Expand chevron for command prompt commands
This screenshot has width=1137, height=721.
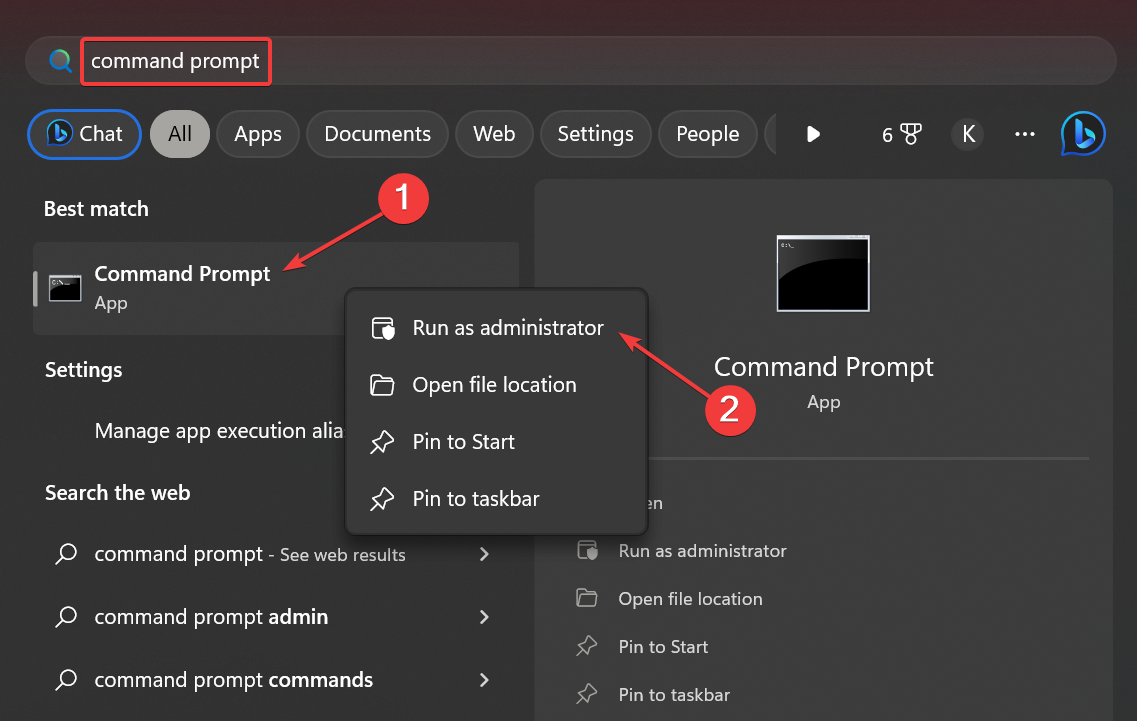[x=484, y=680]
